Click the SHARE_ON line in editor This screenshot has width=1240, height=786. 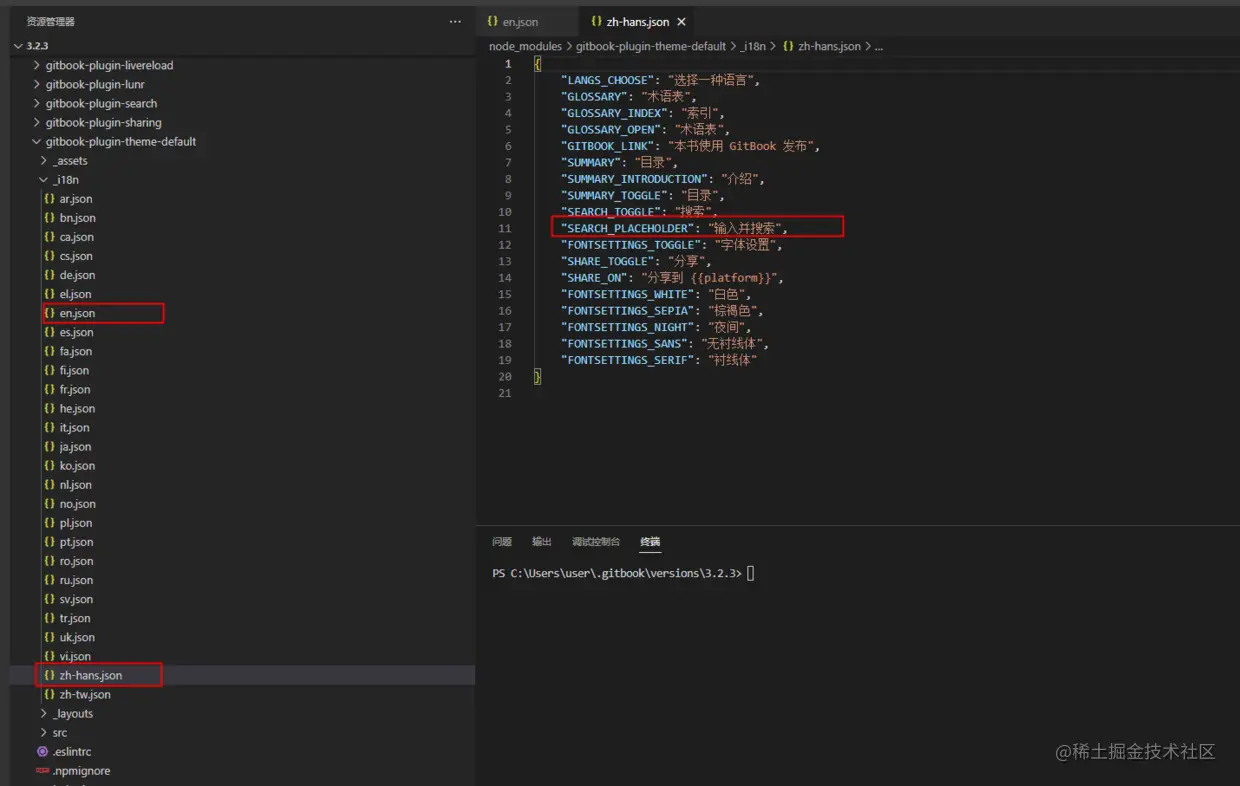(672, 277)
